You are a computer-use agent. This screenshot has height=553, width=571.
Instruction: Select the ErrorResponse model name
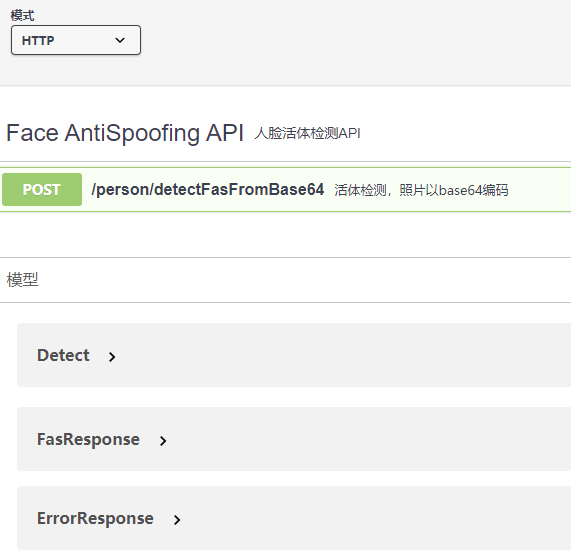(x=95, y=518)
